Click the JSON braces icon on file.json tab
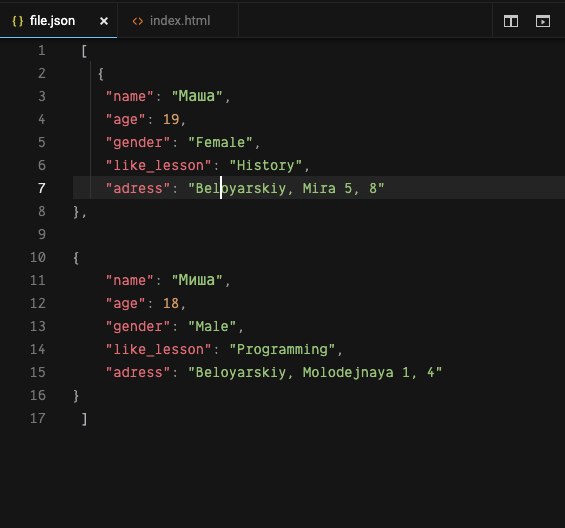 point(18,21)
